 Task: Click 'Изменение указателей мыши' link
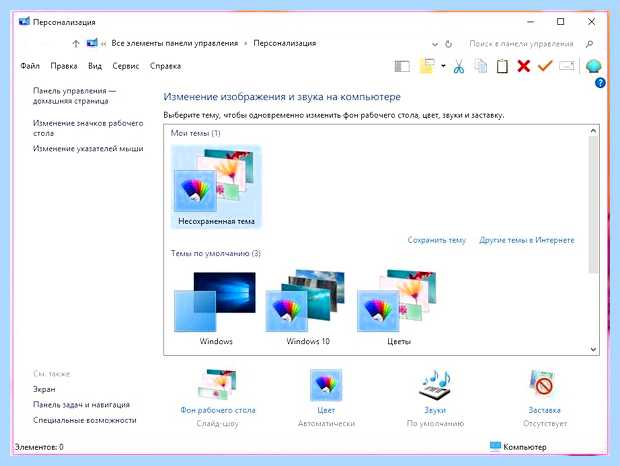pyautogui.click(x=88, y=149)
